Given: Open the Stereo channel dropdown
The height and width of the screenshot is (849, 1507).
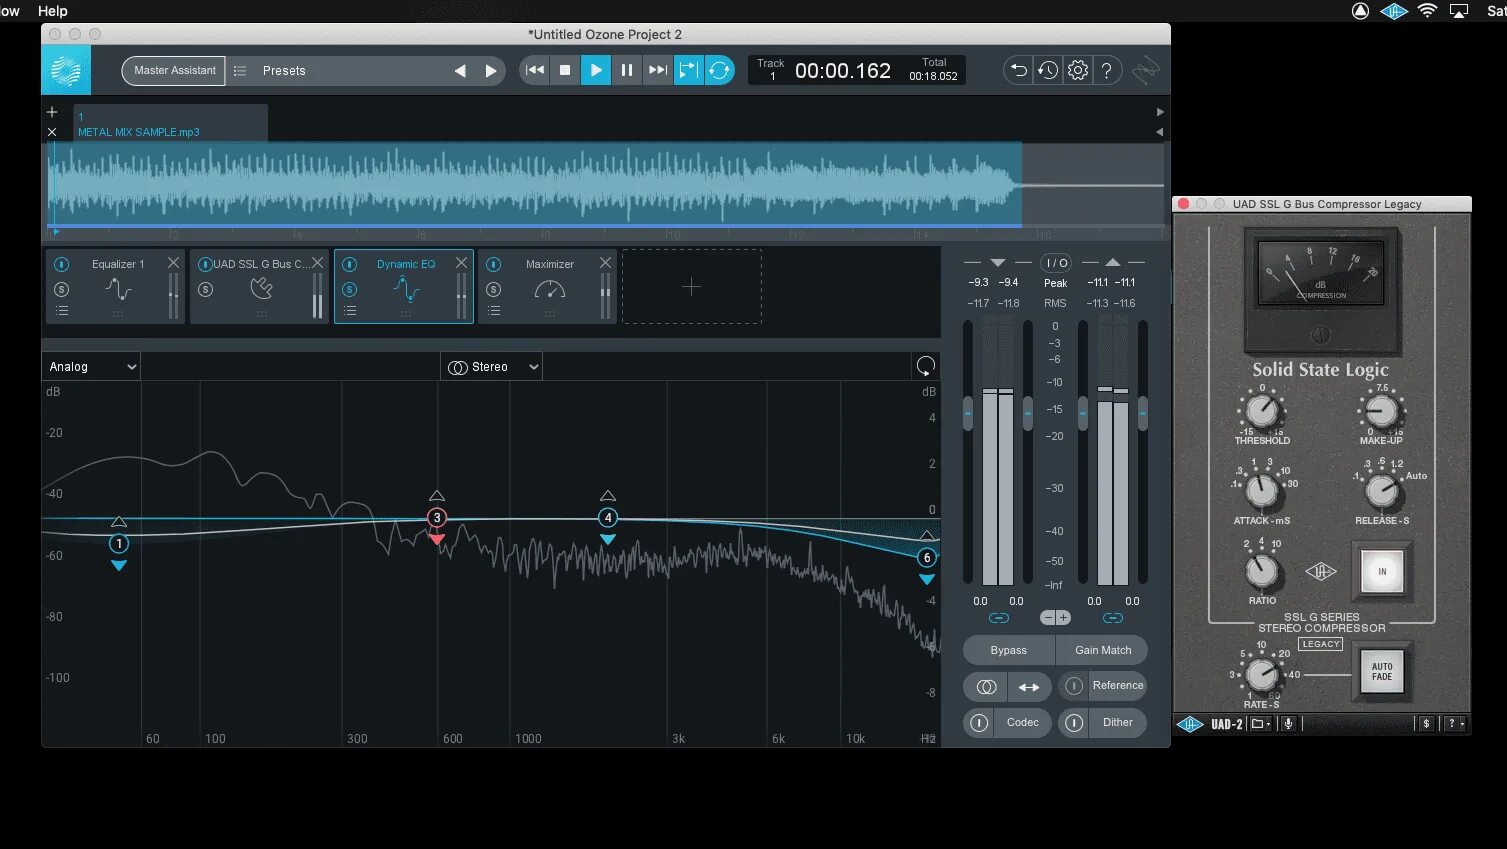Looking at the screenshot, I should click(491, 367).
